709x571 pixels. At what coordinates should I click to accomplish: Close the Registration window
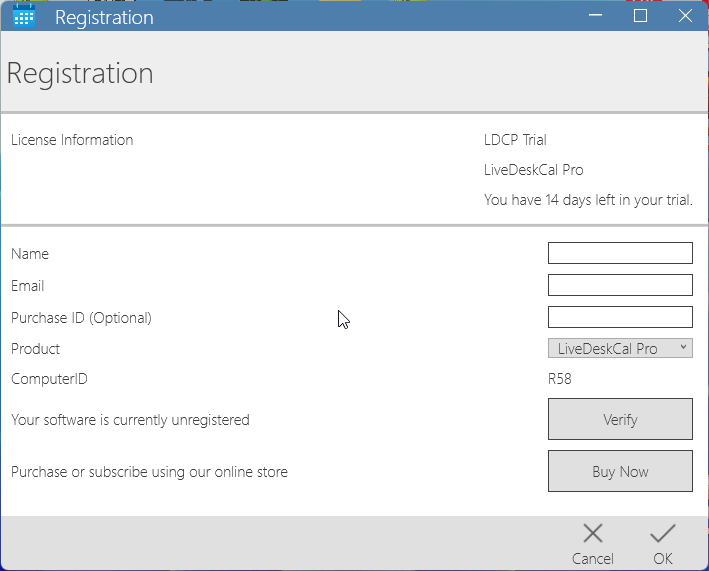[x=685, y=16]
